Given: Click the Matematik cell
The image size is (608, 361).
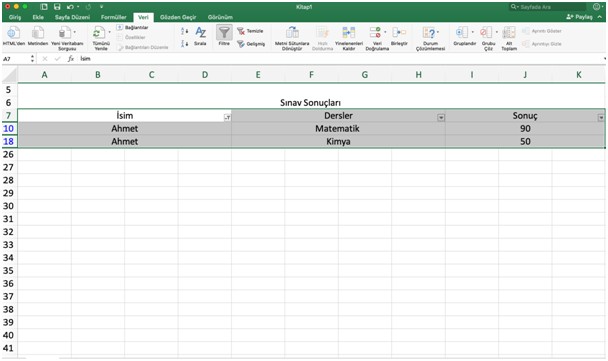Looking at the screenshot, I should coord(338,128).
